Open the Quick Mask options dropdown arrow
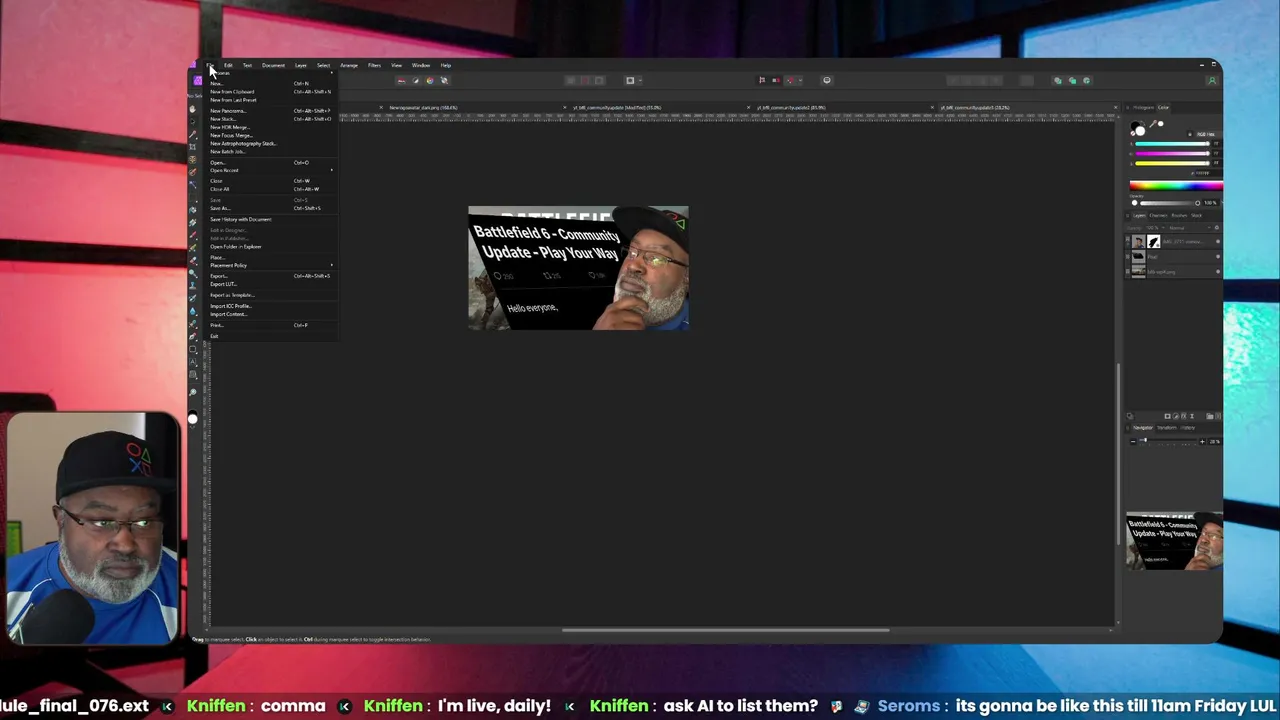Image resolution: width=1280 pixels, height=720 pixels. tap(640, 80)
